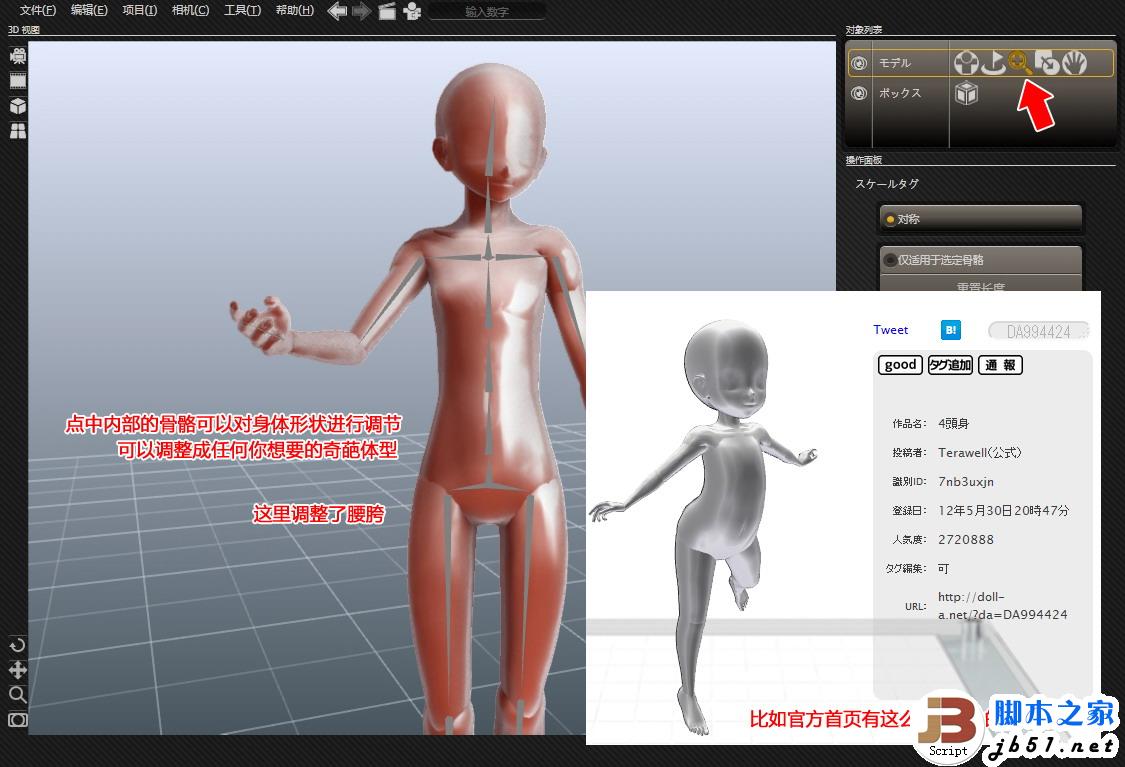Select the zoom magnifier tool in the left sidebar
The height and width of the screenshot is (767, 1125).
[17, 695]
